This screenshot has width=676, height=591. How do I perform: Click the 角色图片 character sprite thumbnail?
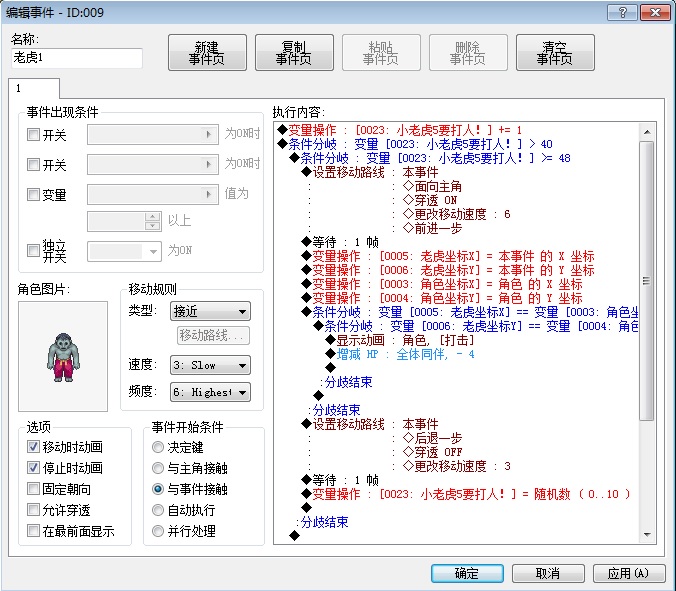63,356
